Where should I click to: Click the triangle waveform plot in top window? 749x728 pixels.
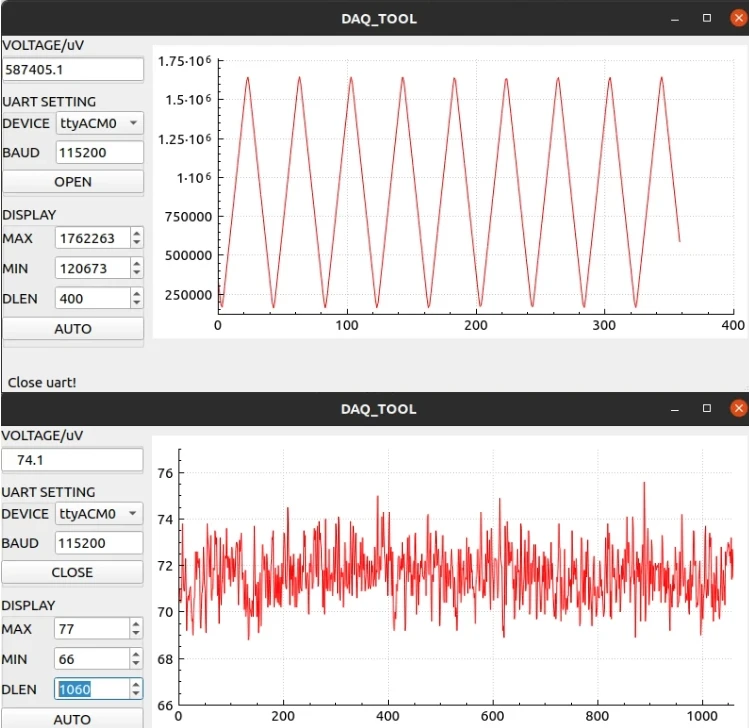[476, 187]
